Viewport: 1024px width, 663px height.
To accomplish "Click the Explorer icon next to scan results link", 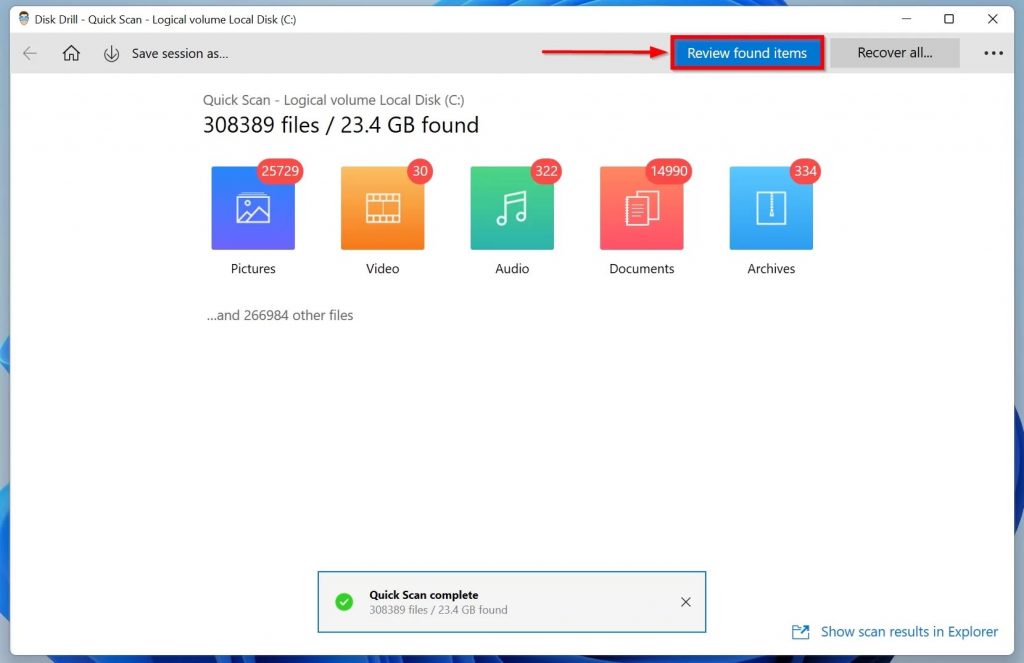I will click(800, 632).
